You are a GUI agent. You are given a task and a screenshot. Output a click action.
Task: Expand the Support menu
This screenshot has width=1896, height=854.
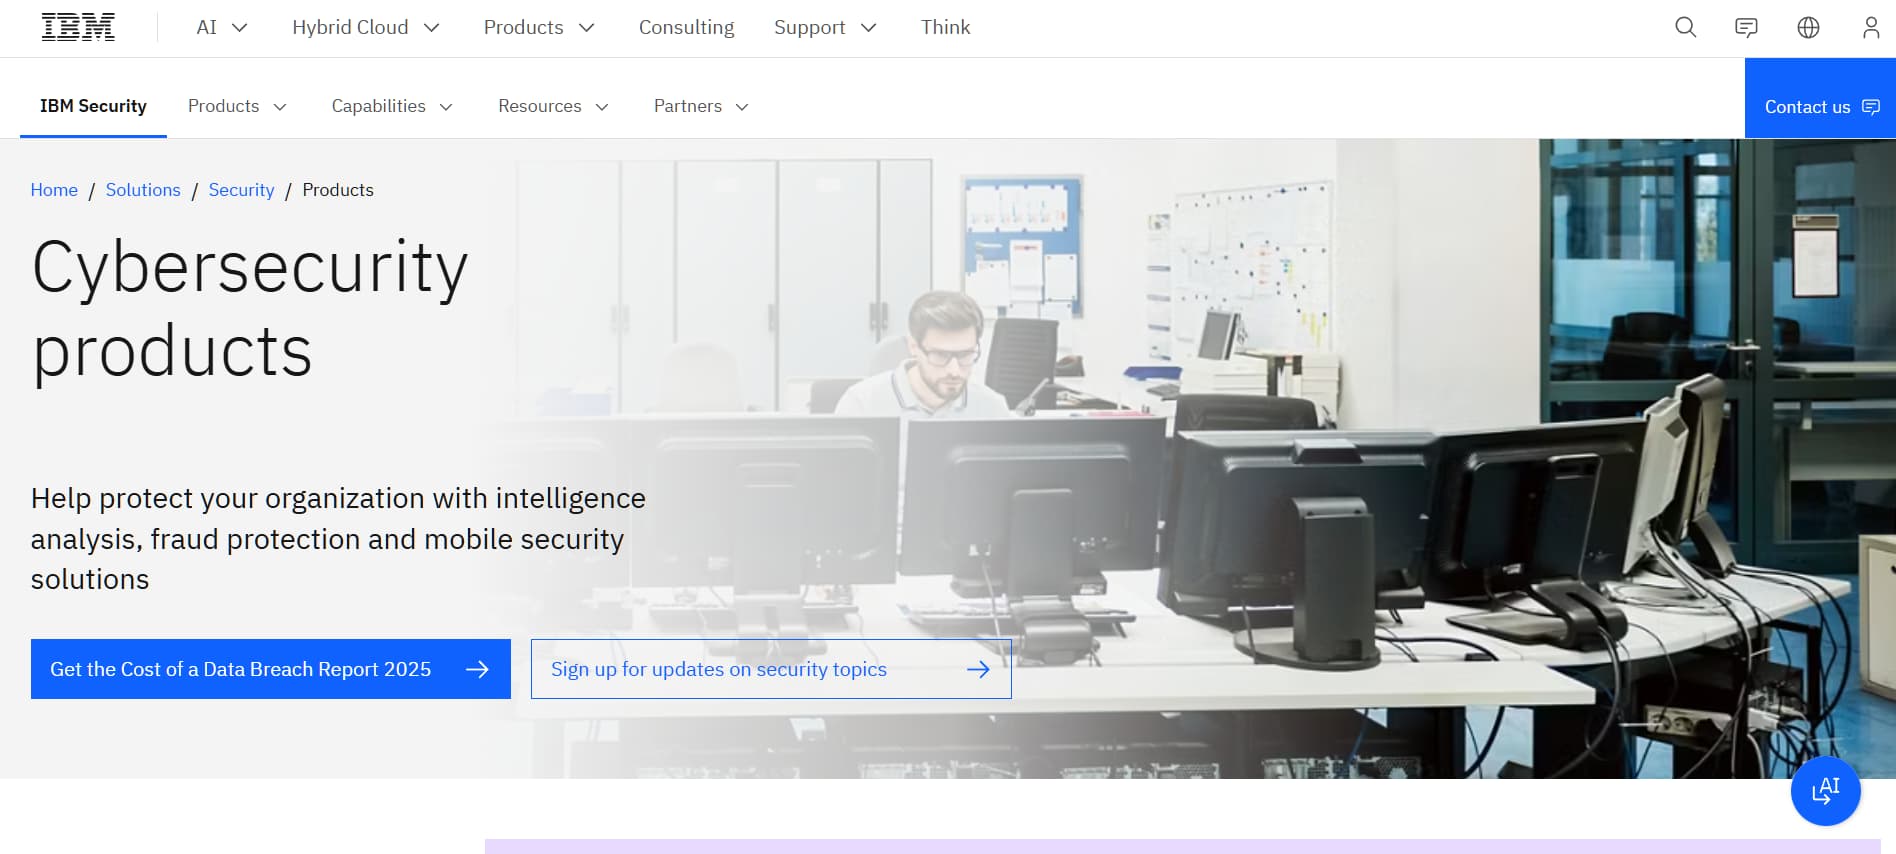tap(825, 27)
